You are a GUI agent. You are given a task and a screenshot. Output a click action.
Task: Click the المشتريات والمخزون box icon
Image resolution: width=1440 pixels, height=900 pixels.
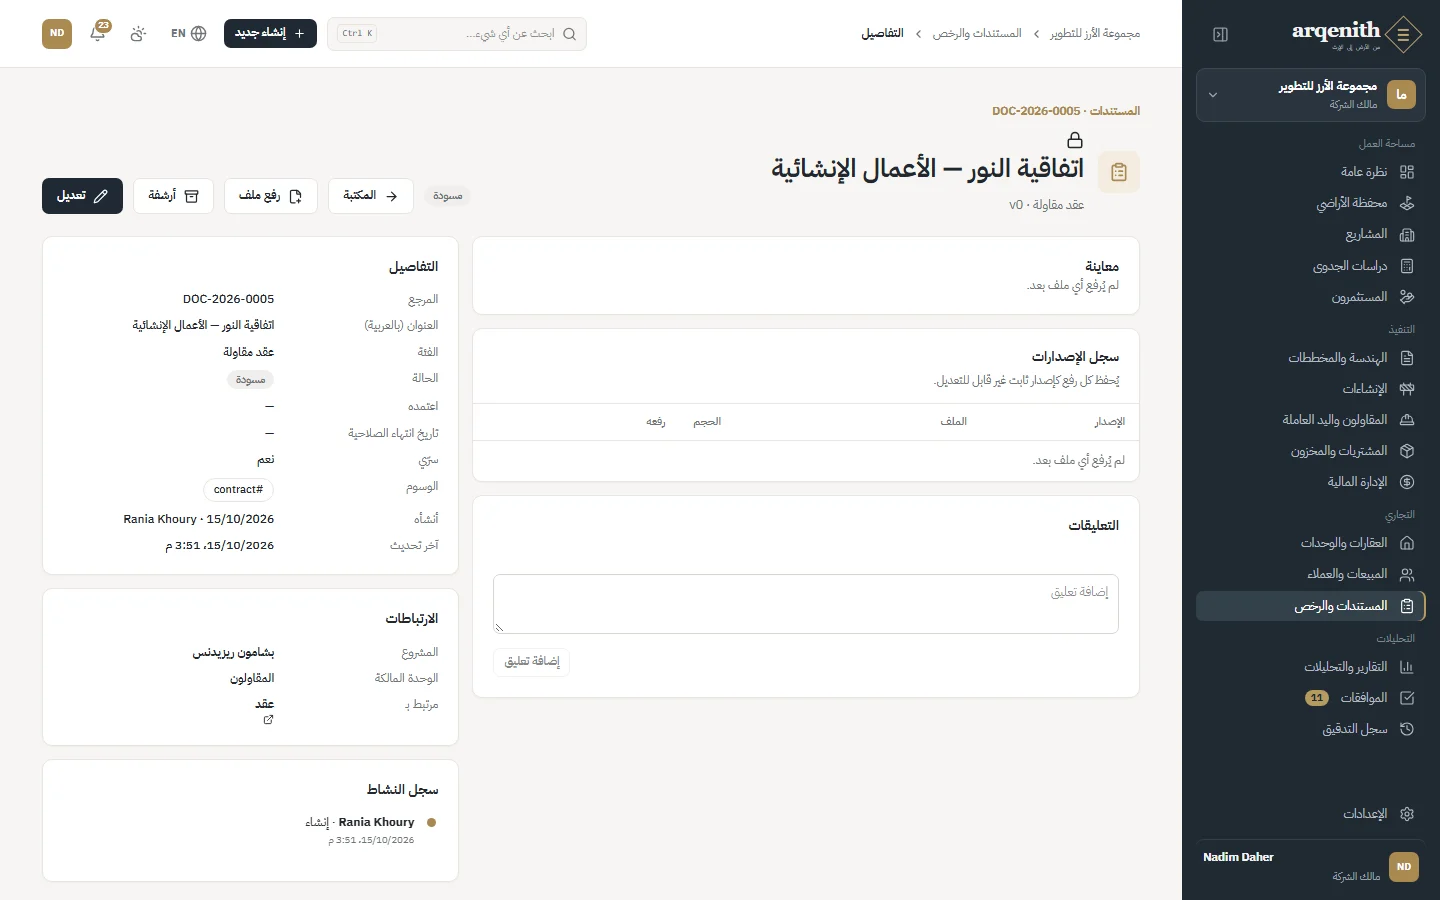click(1407, 451)
